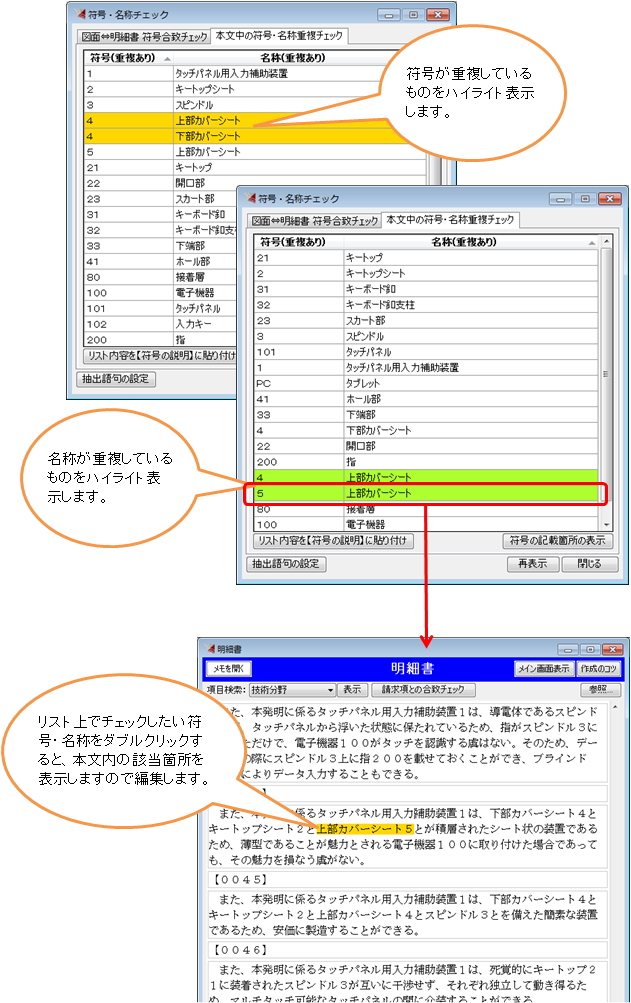Close the 明細書 window
The height and width of the screenshot is (1003, 631).
tap(612, 649)
